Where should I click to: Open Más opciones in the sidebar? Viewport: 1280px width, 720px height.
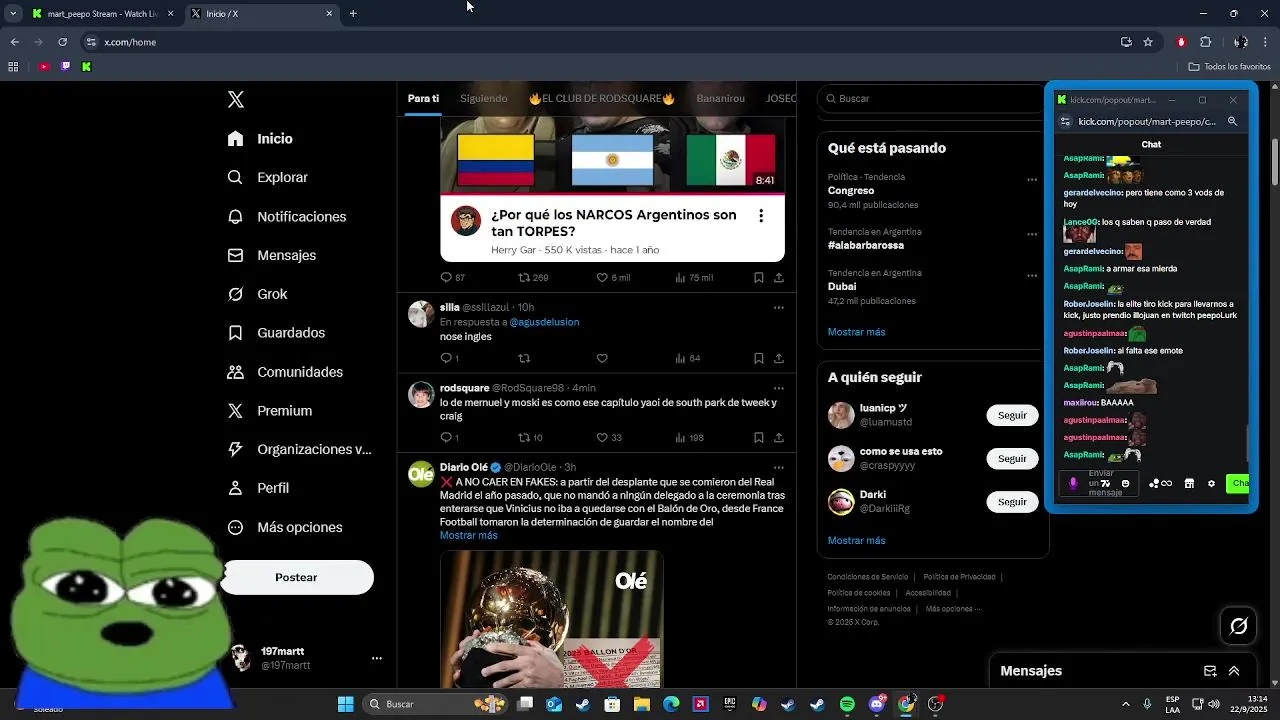(285, 527)
